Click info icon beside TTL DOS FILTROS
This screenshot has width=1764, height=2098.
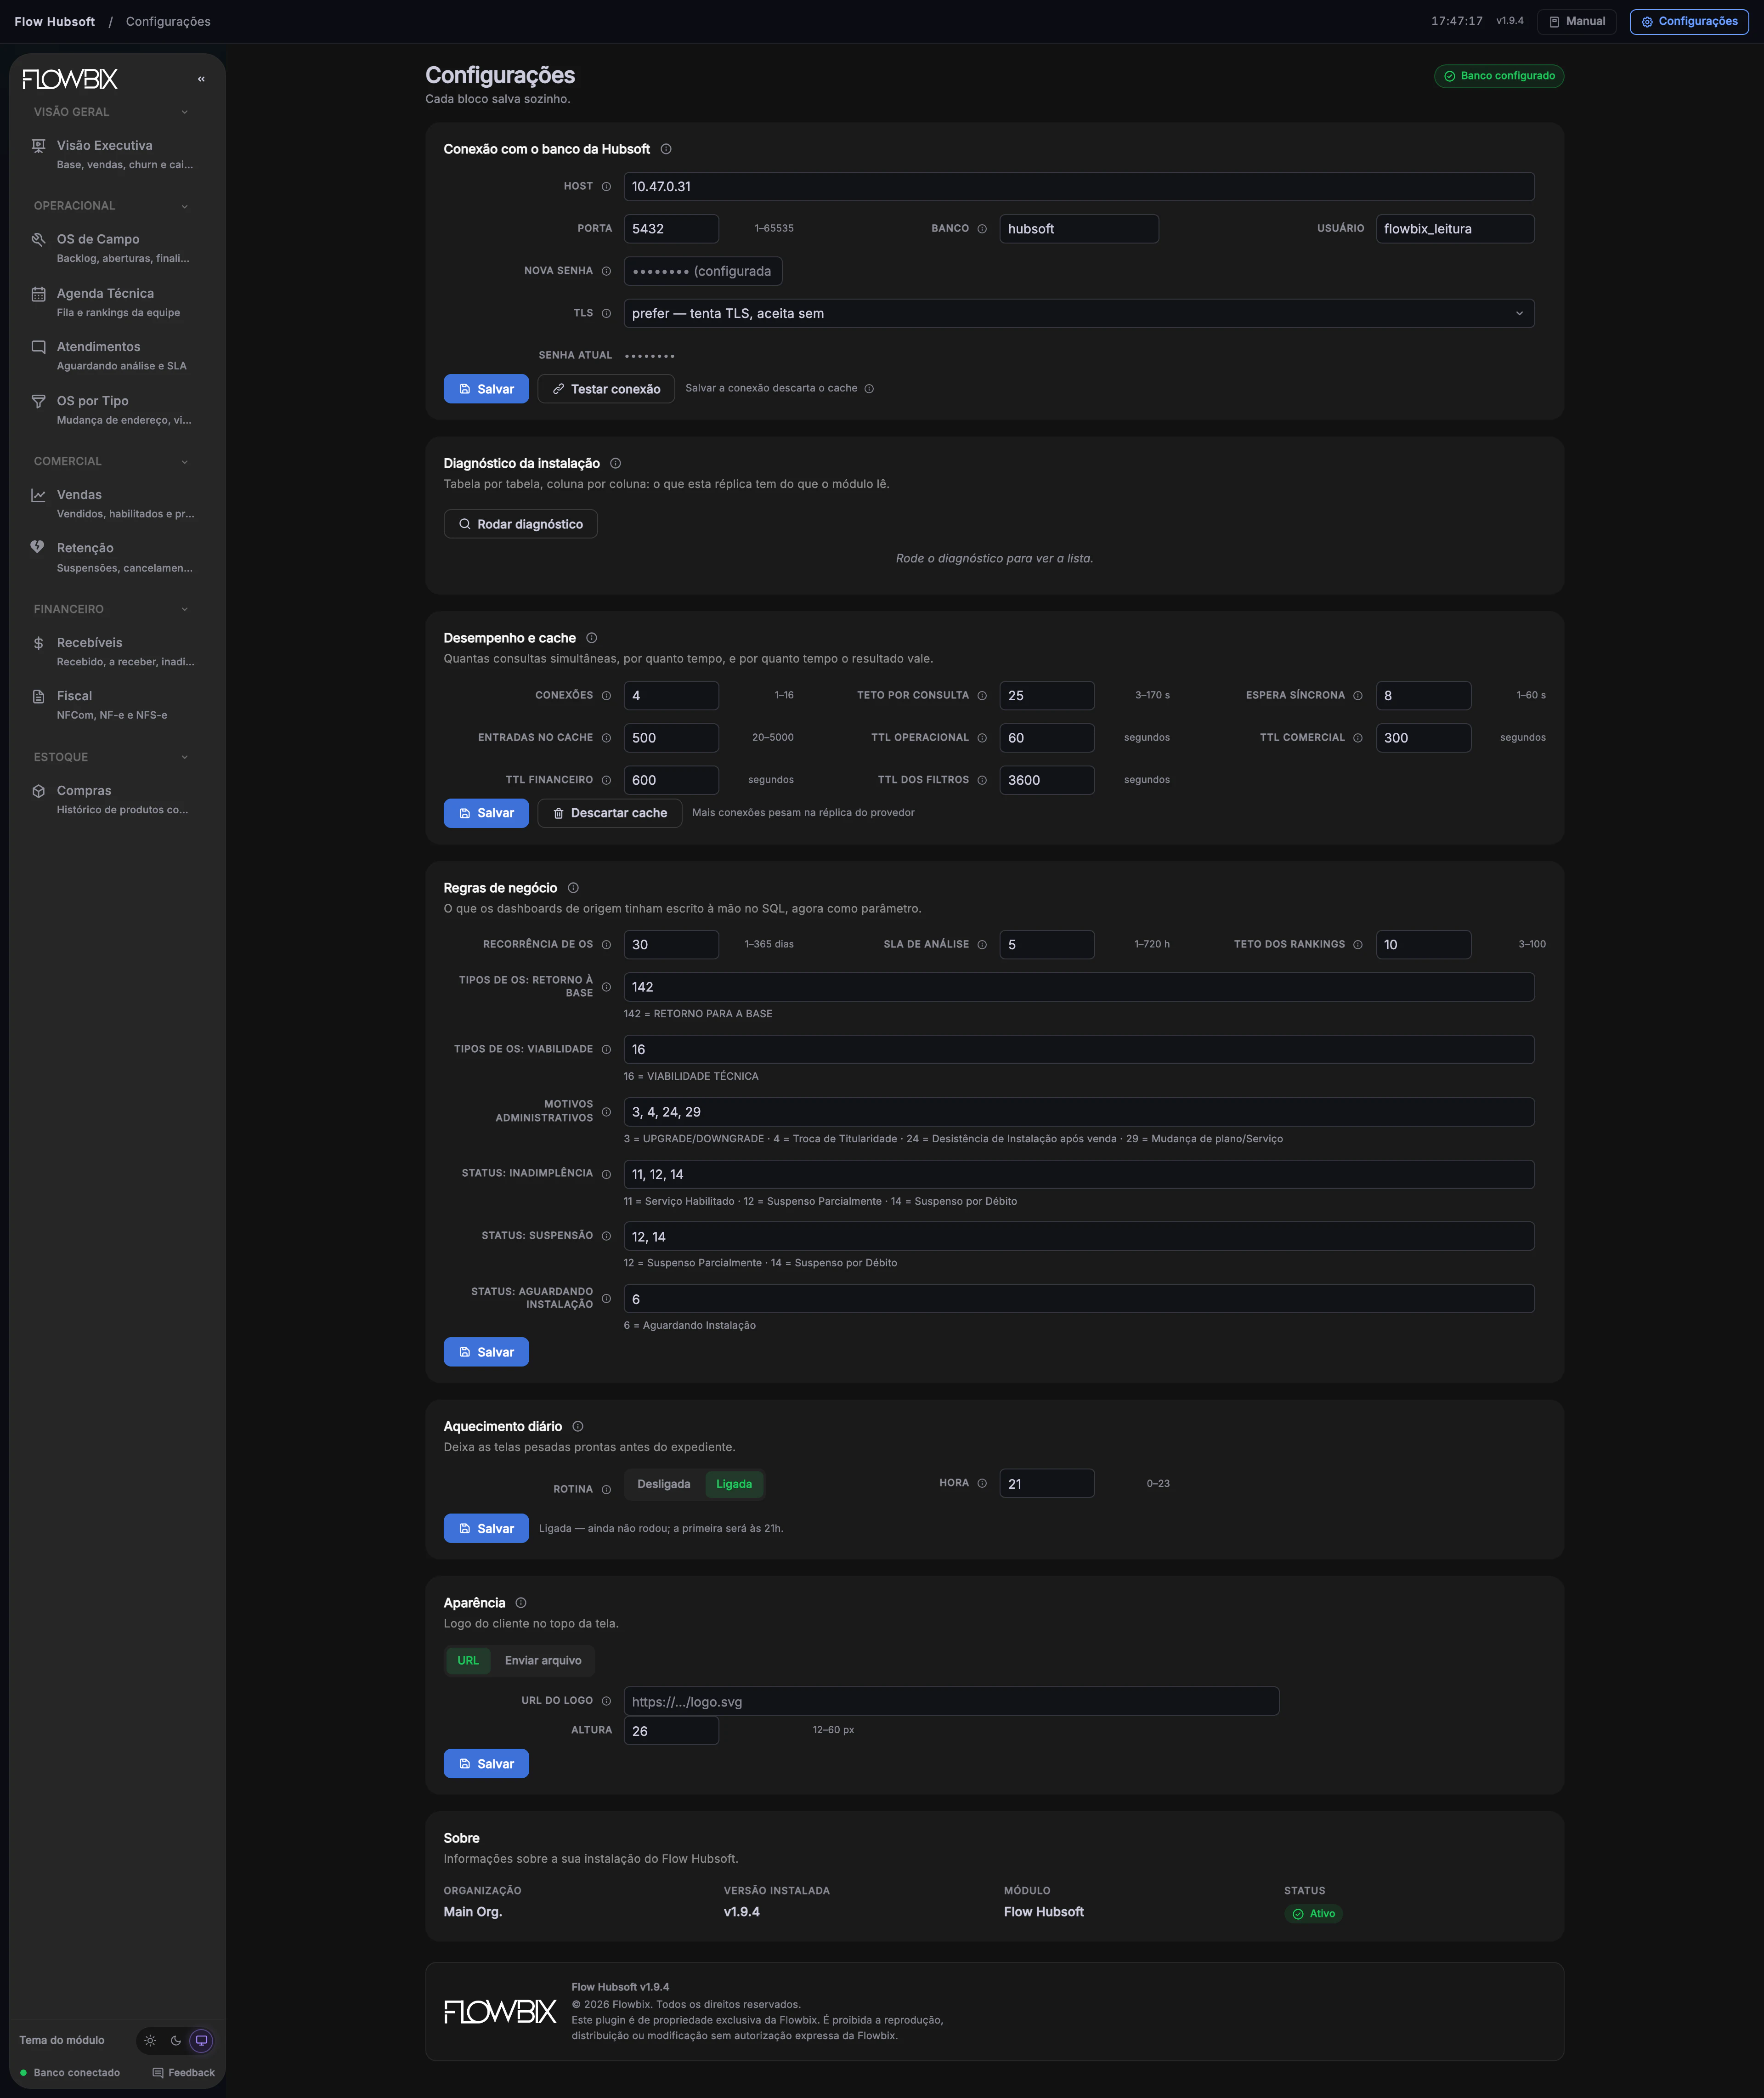point(982,780)
